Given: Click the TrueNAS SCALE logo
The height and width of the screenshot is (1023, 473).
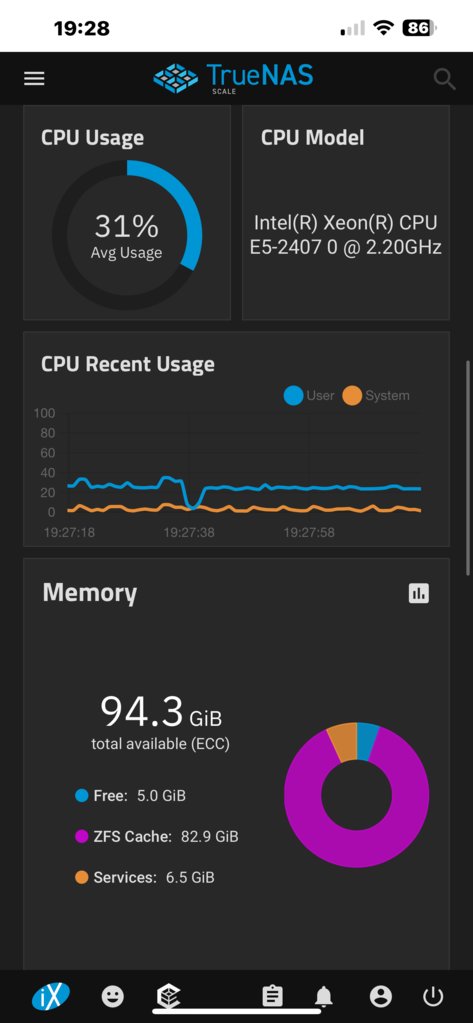Looking at the screenshot, I should 233,78.
